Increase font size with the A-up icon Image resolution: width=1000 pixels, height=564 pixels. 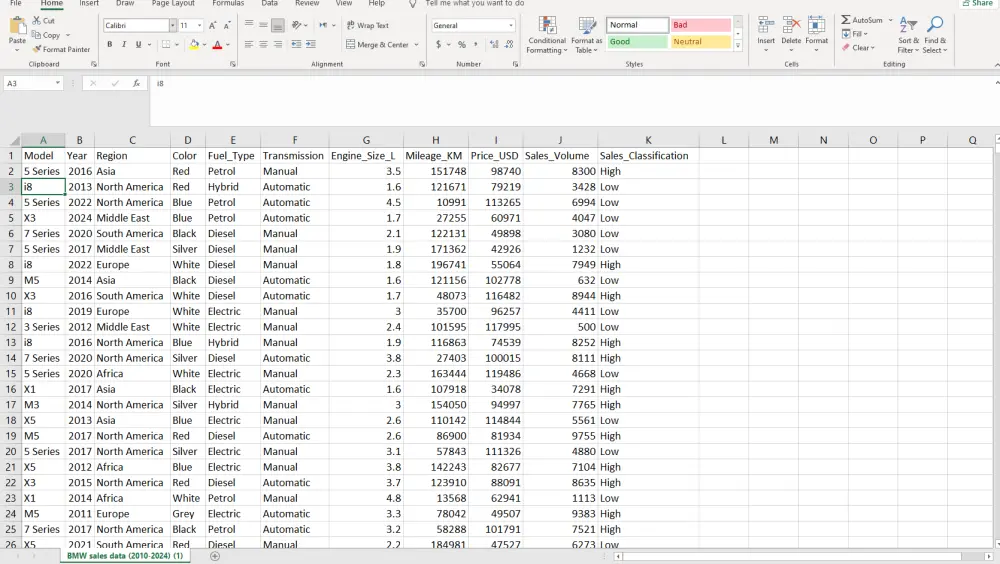212,26
